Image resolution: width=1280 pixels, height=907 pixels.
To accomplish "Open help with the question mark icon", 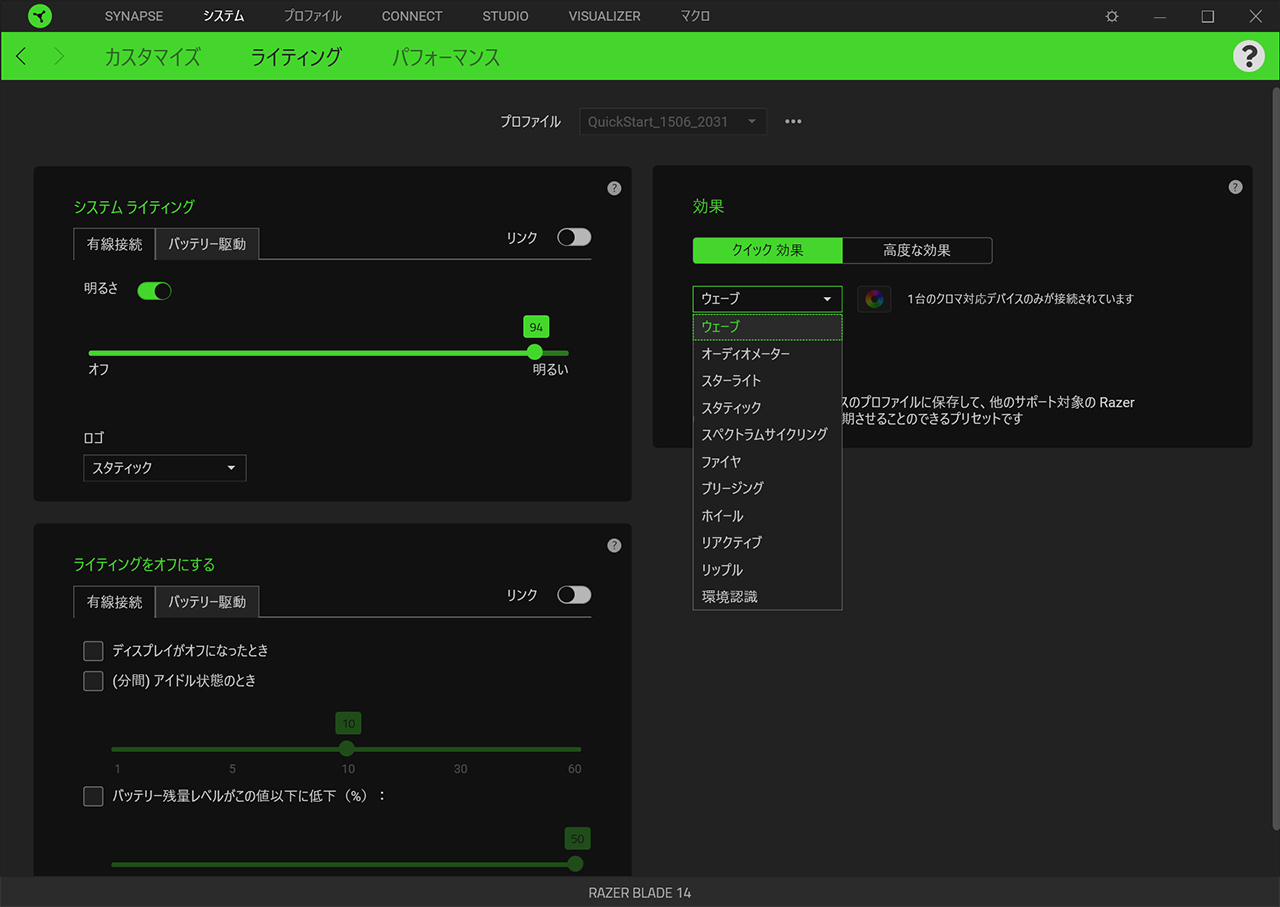I will coord(1248,56).
